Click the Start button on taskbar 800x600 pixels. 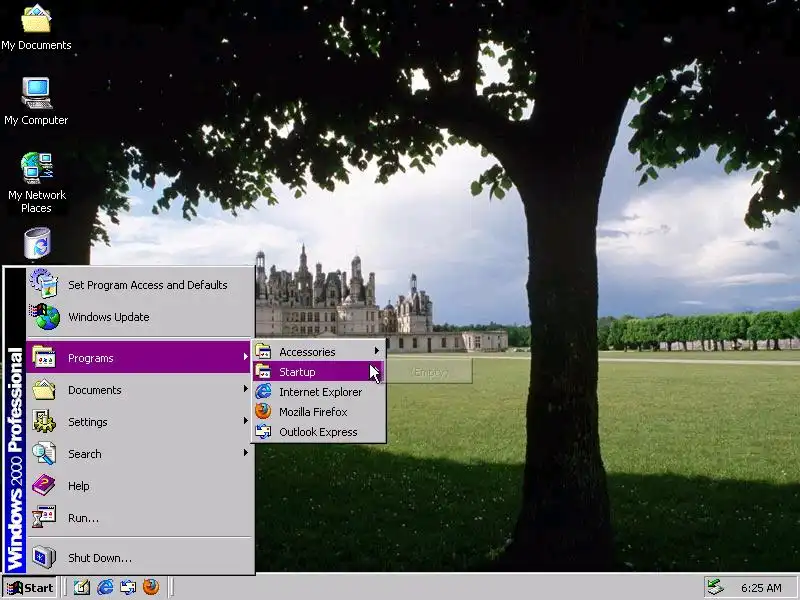pos(29,588)
